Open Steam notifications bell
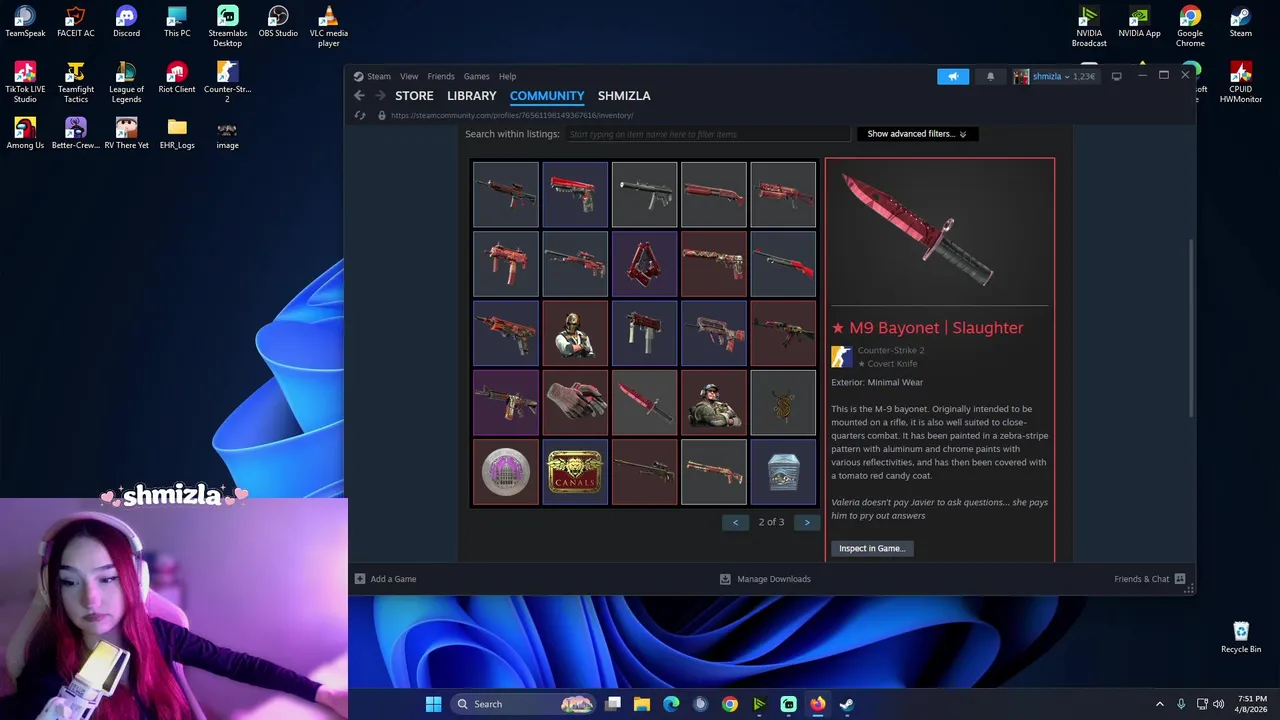 pyautogui.click(x=990, y=76)
